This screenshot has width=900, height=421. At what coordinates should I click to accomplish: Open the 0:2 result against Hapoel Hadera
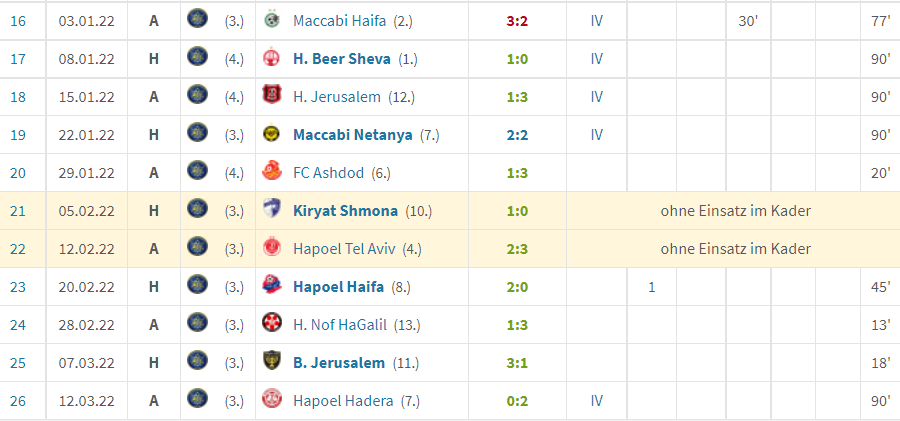click(x=517, y=400)
